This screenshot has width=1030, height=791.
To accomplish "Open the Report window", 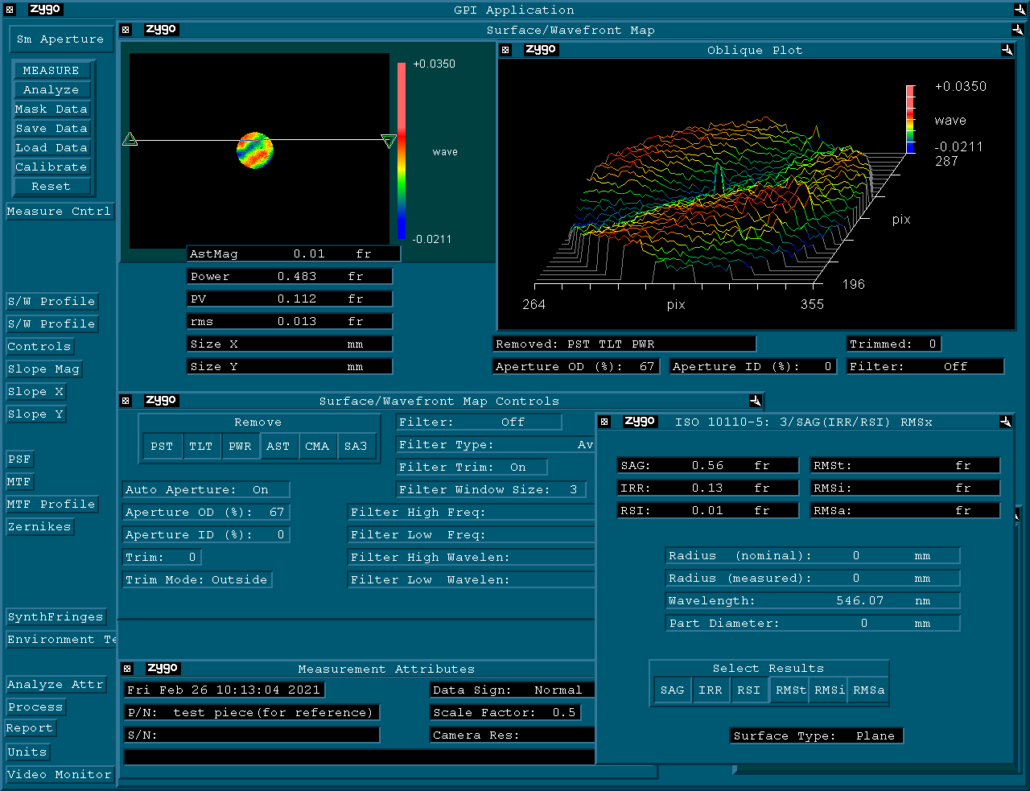I will (30, 728).
